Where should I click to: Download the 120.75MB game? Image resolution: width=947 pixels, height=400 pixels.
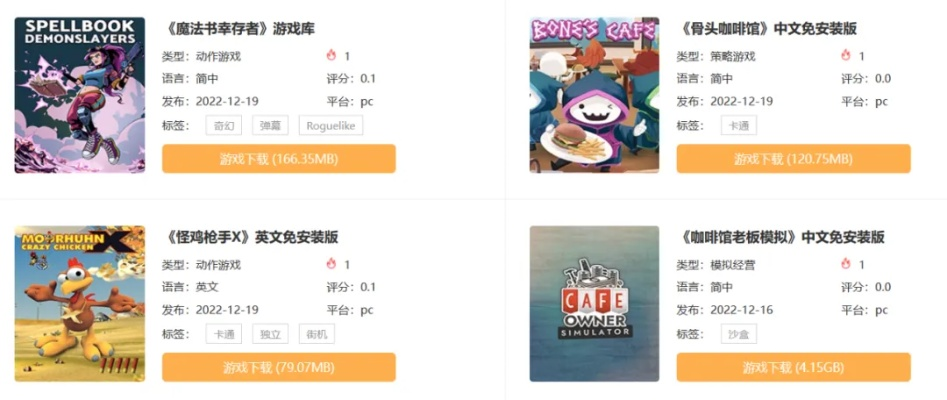[794, 159]
